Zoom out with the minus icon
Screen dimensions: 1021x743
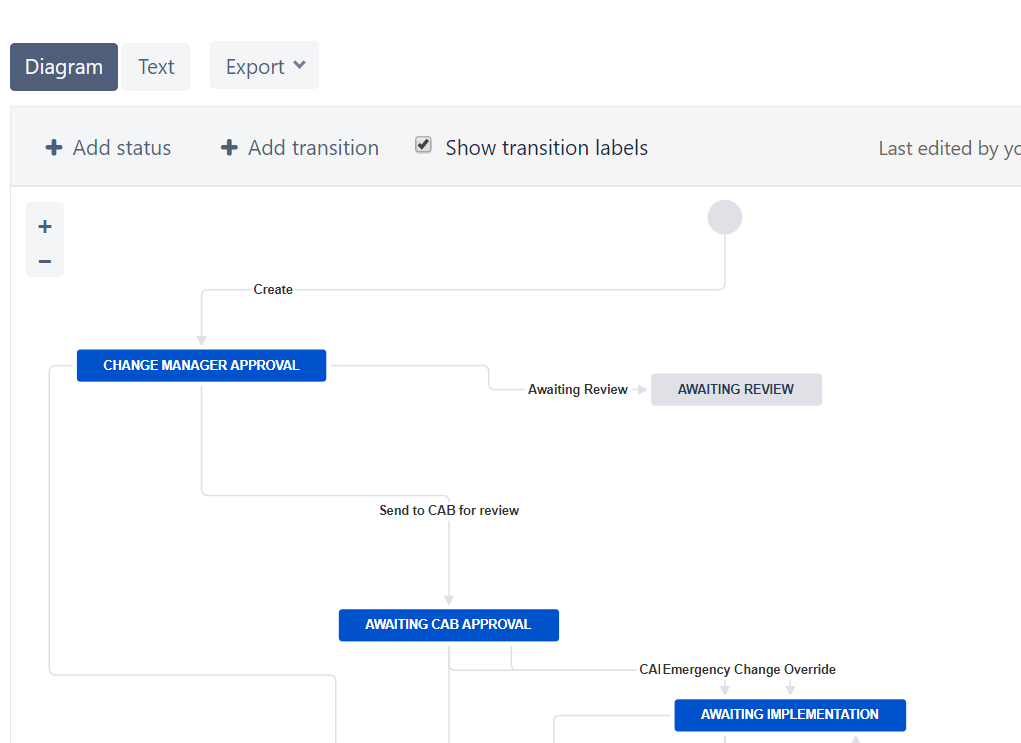pos(45,262)
